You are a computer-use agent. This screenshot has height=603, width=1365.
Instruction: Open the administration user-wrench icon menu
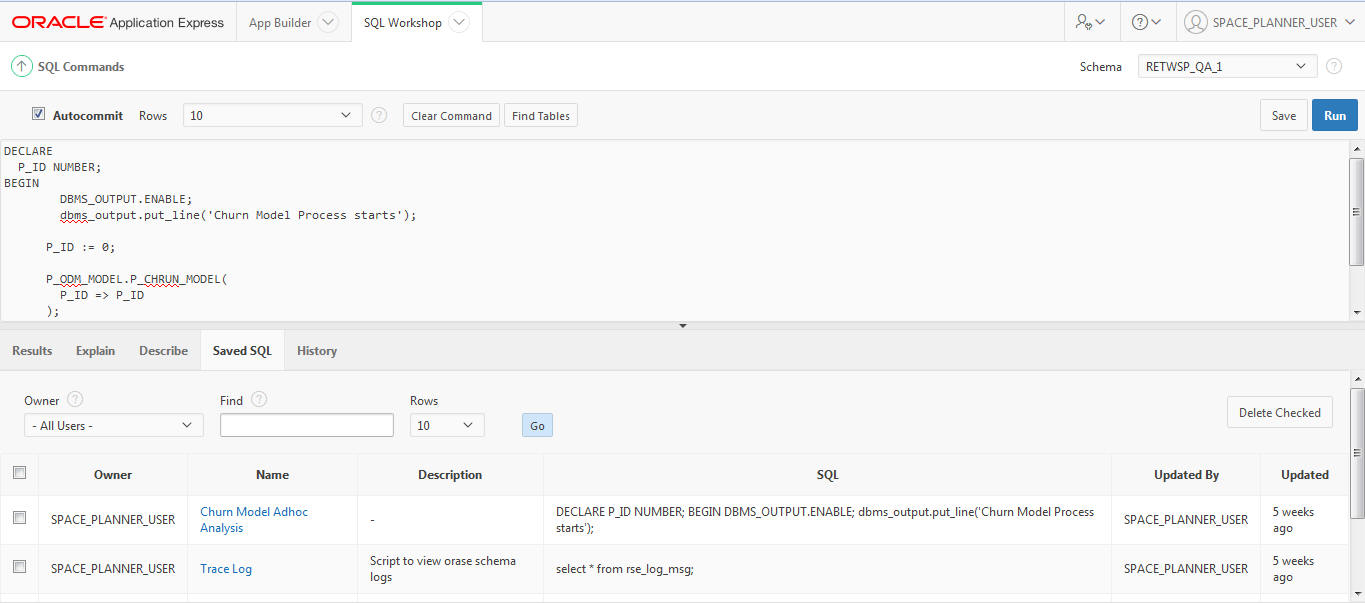pyautogui.click(x=1089, y=22)
